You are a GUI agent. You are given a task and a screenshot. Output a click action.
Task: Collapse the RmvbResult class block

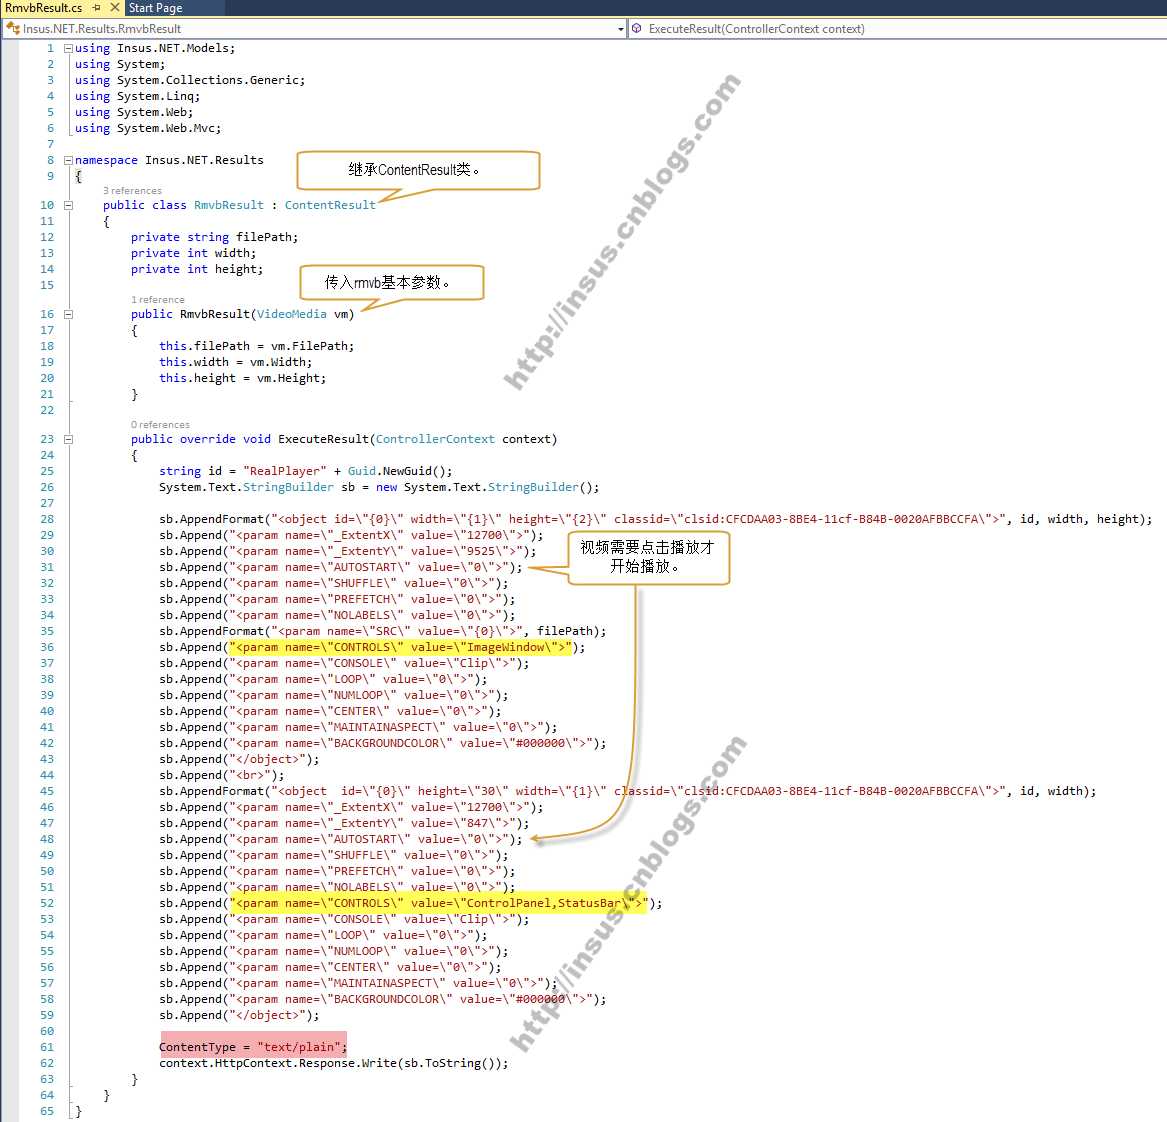(x=68, y=205)
